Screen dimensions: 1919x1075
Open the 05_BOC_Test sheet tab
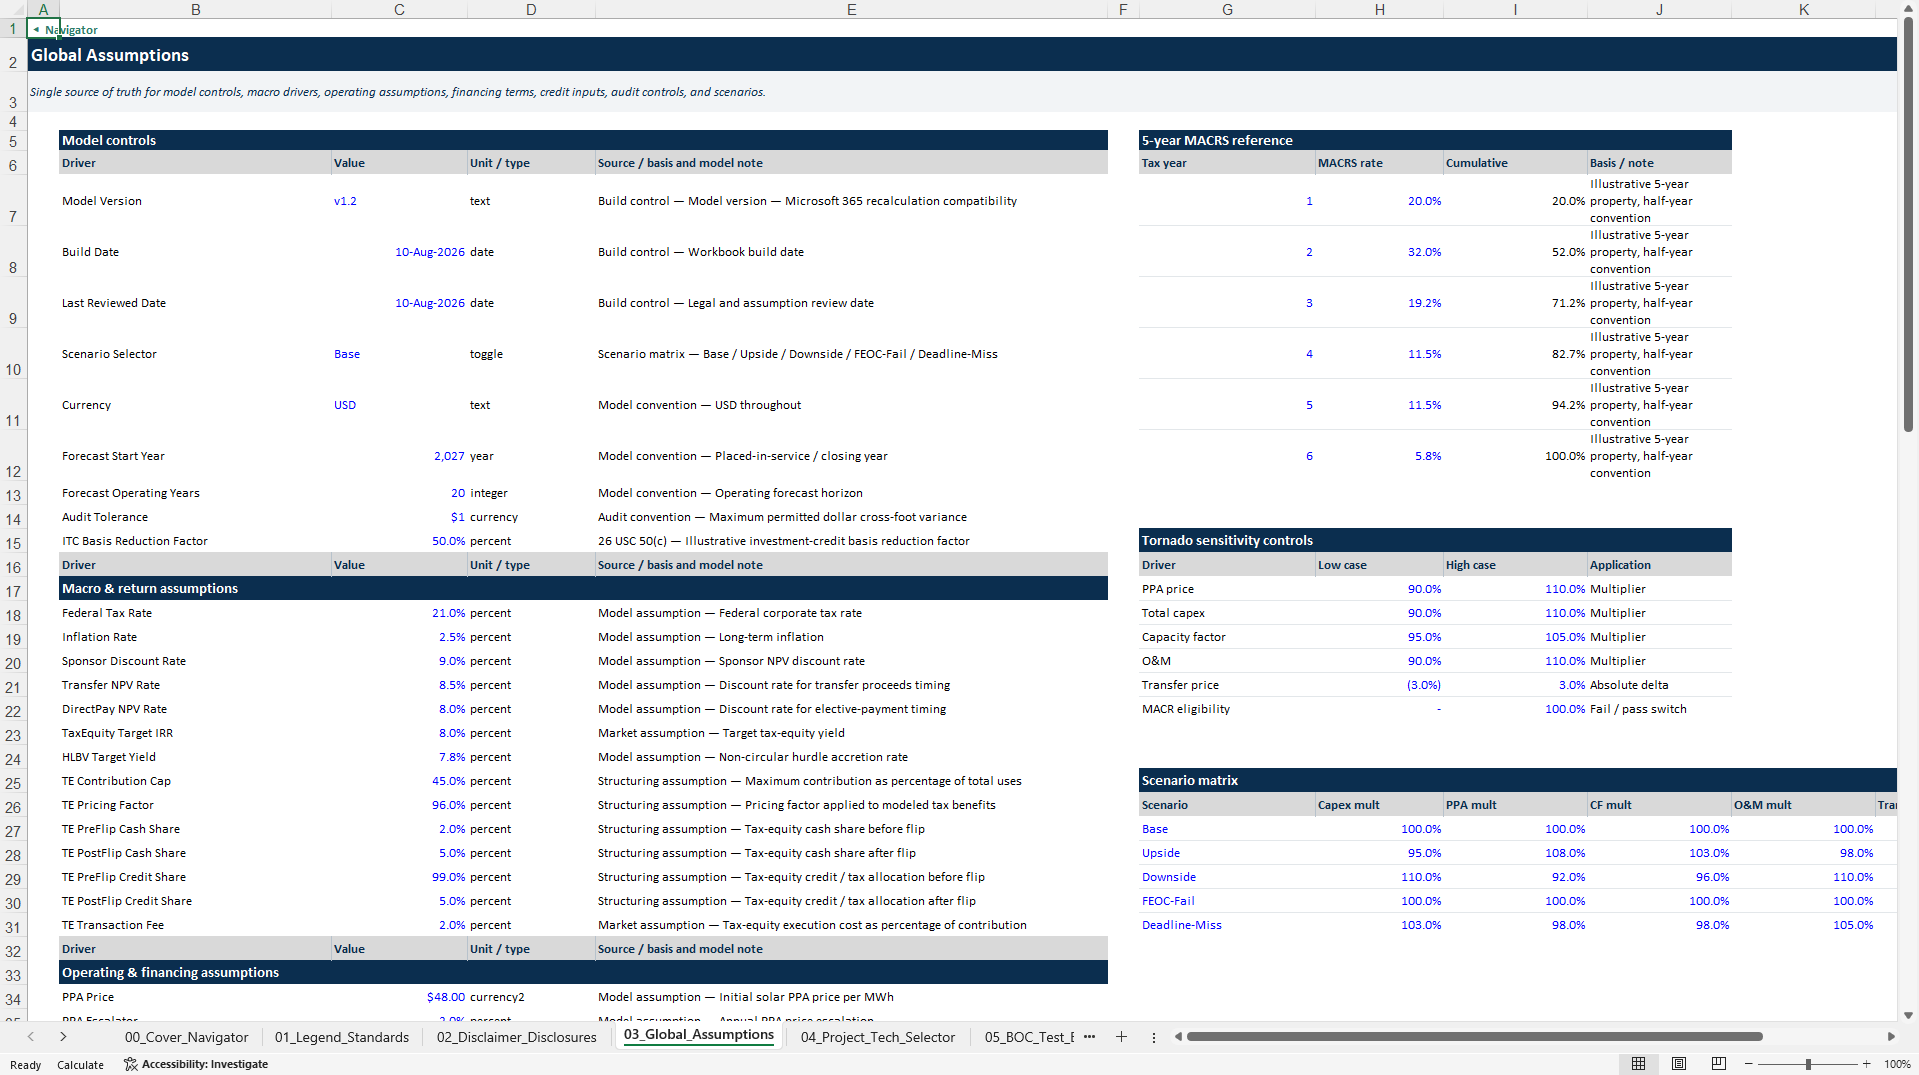pyautogui.click(x=1029, y=1037)
